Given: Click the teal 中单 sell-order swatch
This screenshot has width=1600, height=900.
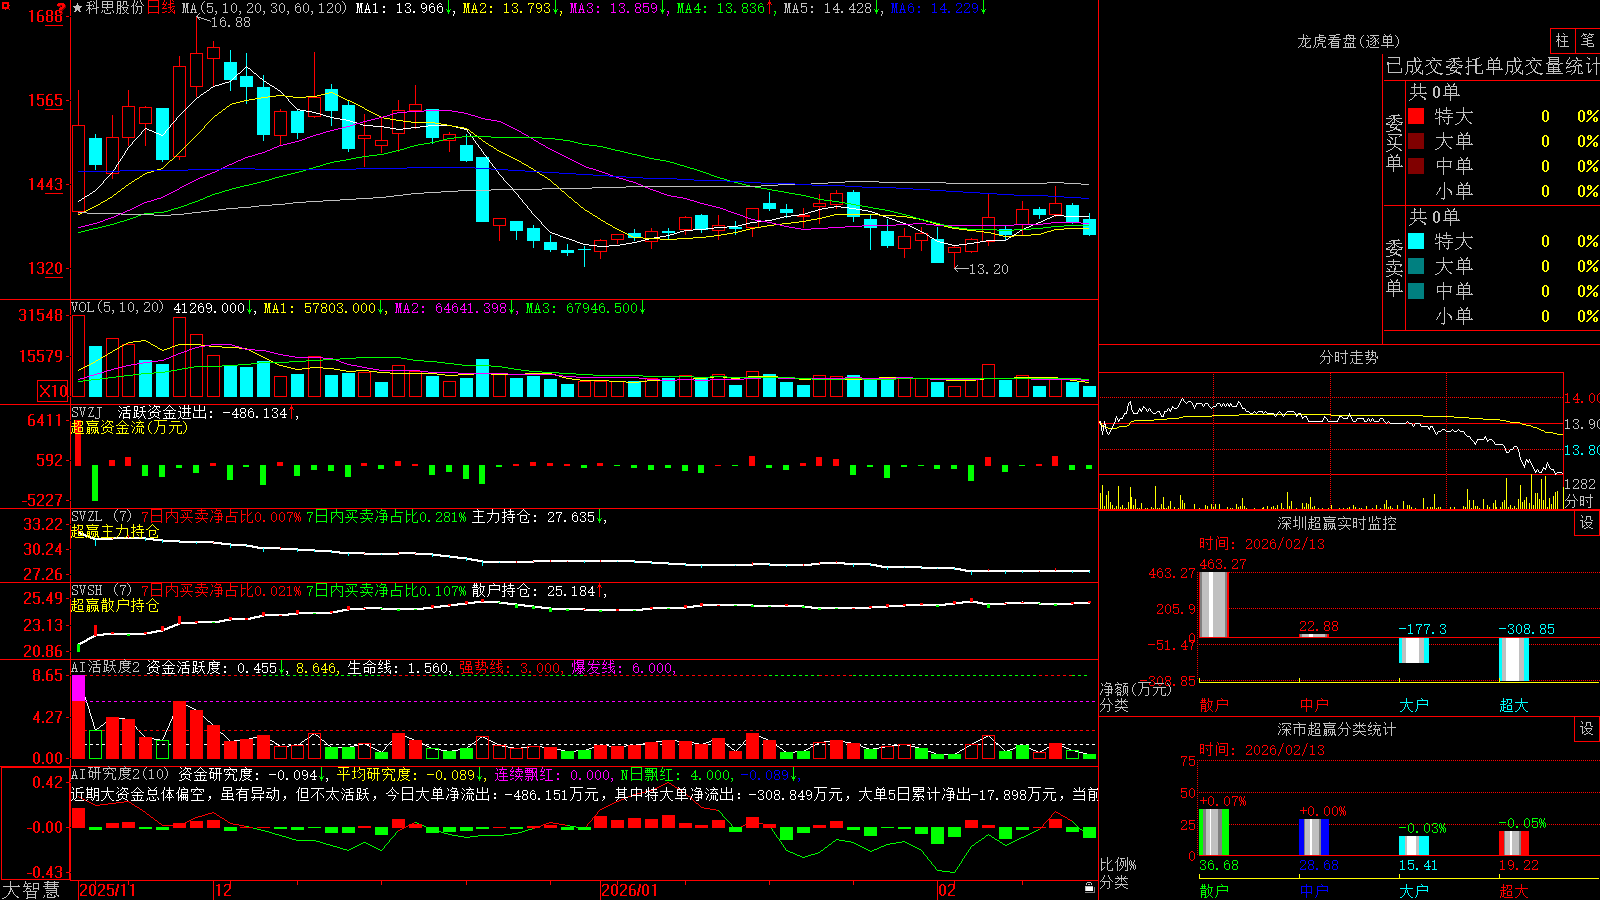Looking at the screenshot, I should (1416, 291).
